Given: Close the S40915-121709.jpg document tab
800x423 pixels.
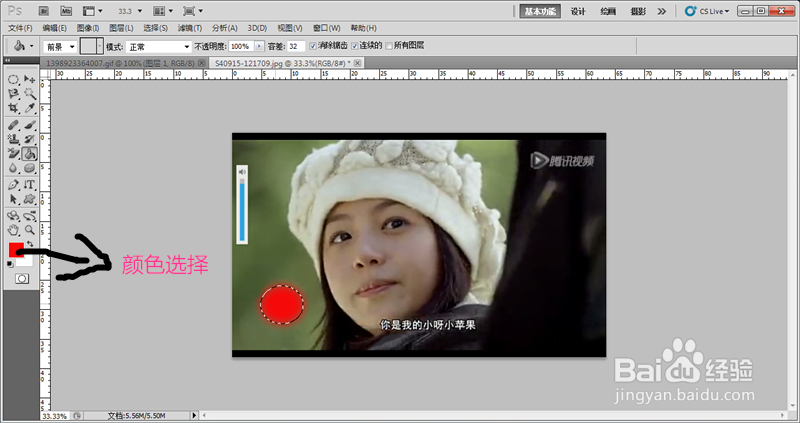Looking at the screenshot, I should click(358, 63).
